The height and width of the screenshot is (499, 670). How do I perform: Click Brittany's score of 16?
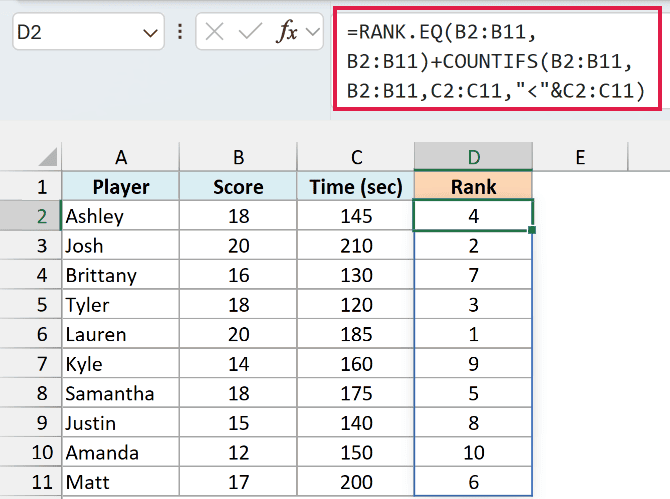(238, 275)
